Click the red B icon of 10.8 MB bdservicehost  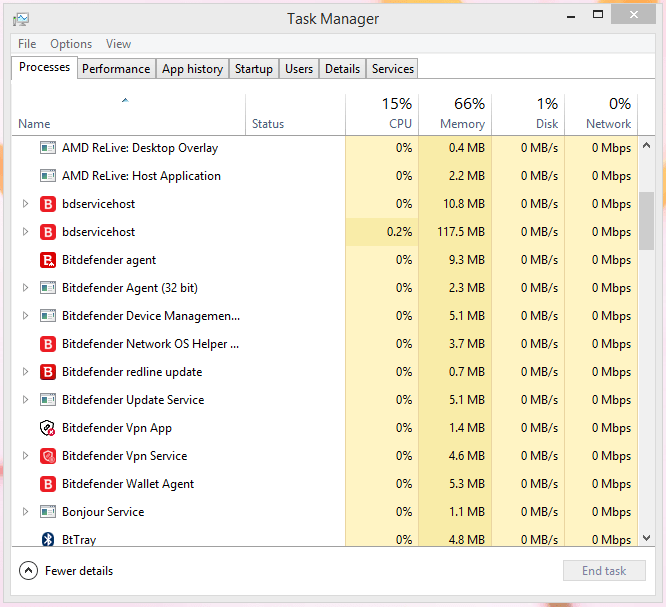(48, 204)
